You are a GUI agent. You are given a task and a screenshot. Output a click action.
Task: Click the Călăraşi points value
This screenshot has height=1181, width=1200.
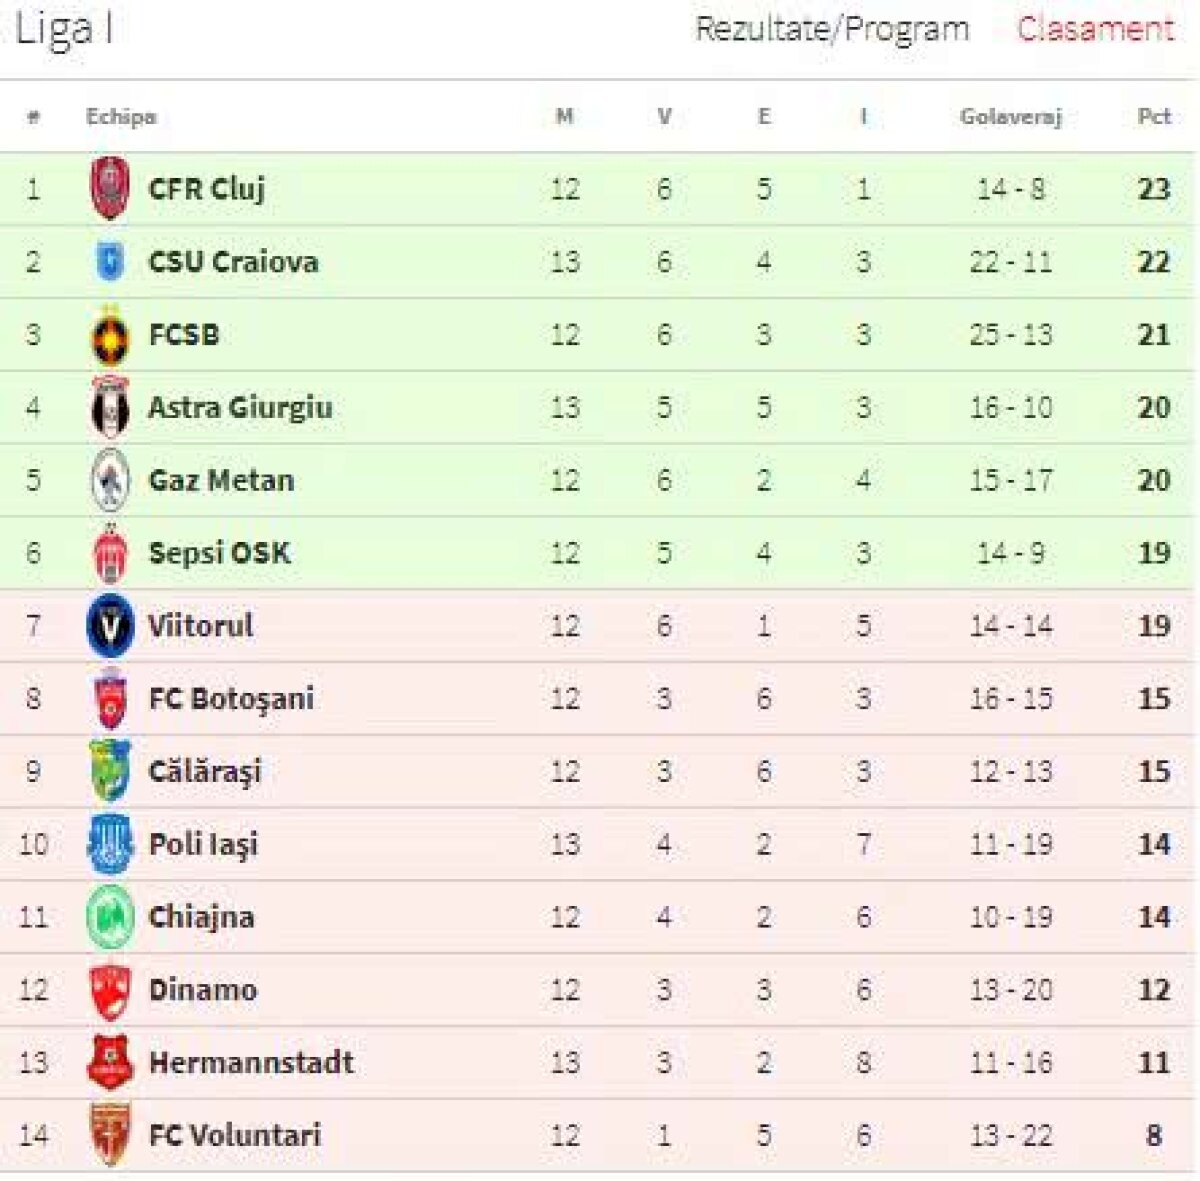1153,772
